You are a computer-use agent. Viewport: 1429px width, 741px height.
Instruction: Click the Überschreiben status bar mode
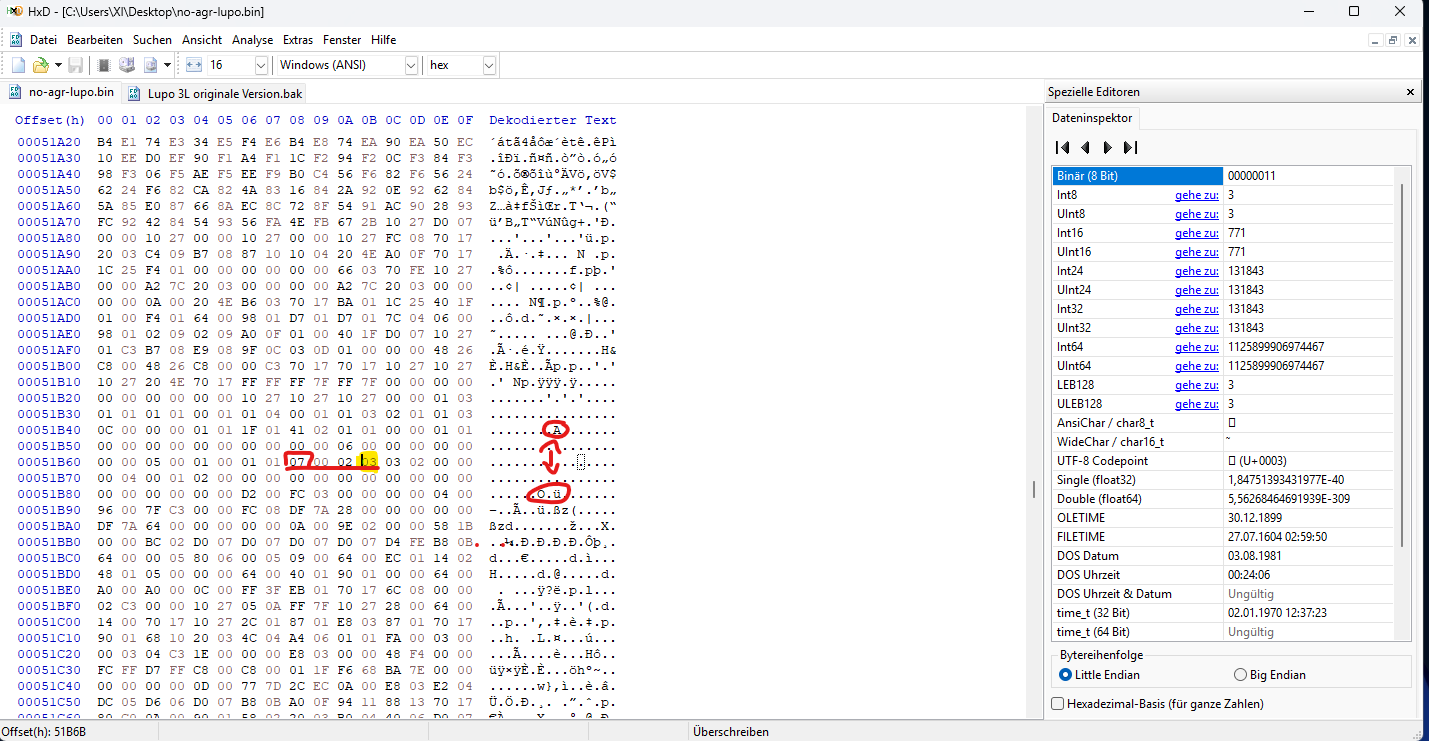(x=731, y=732)
